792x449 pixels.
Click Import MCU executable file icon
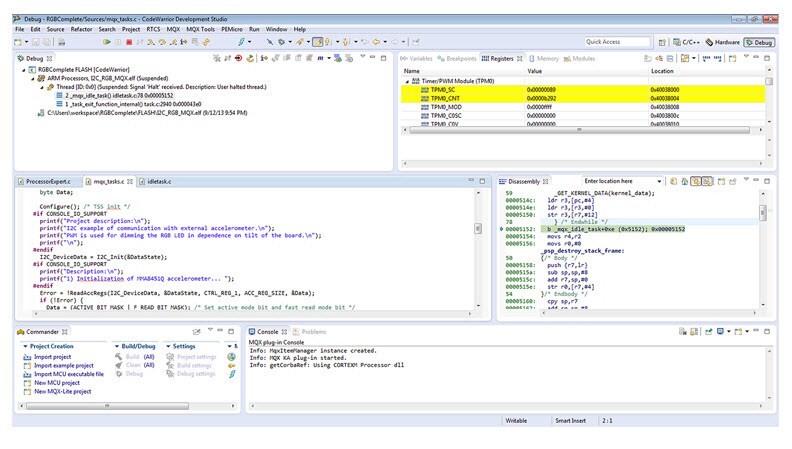(x=25, y=374)
